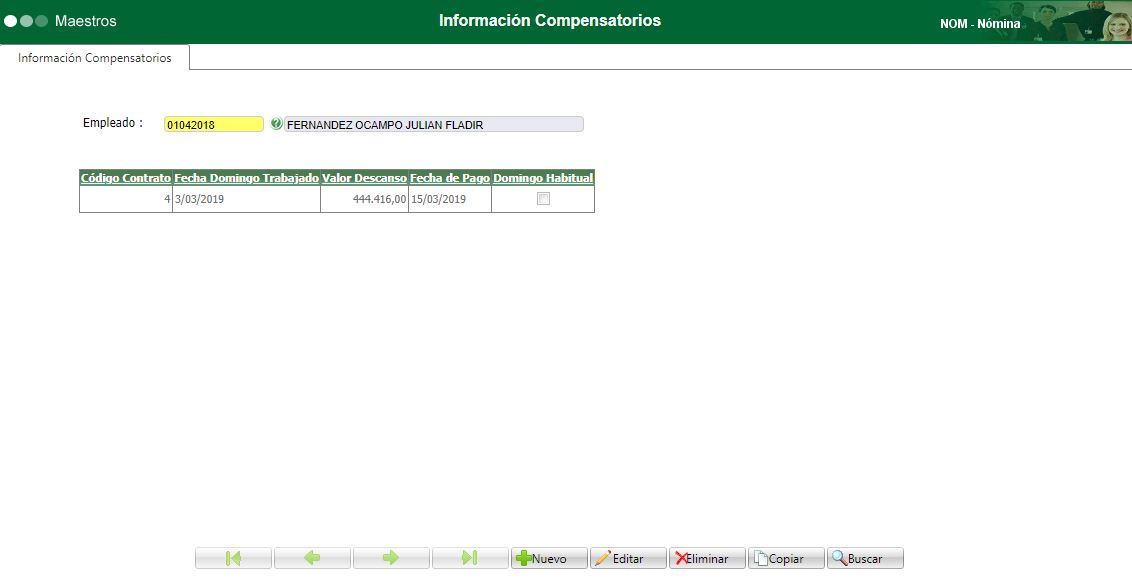Sort by Domingo Habitual column
The width and height of the screenshot is (1132, 586).
coord(543,178)
